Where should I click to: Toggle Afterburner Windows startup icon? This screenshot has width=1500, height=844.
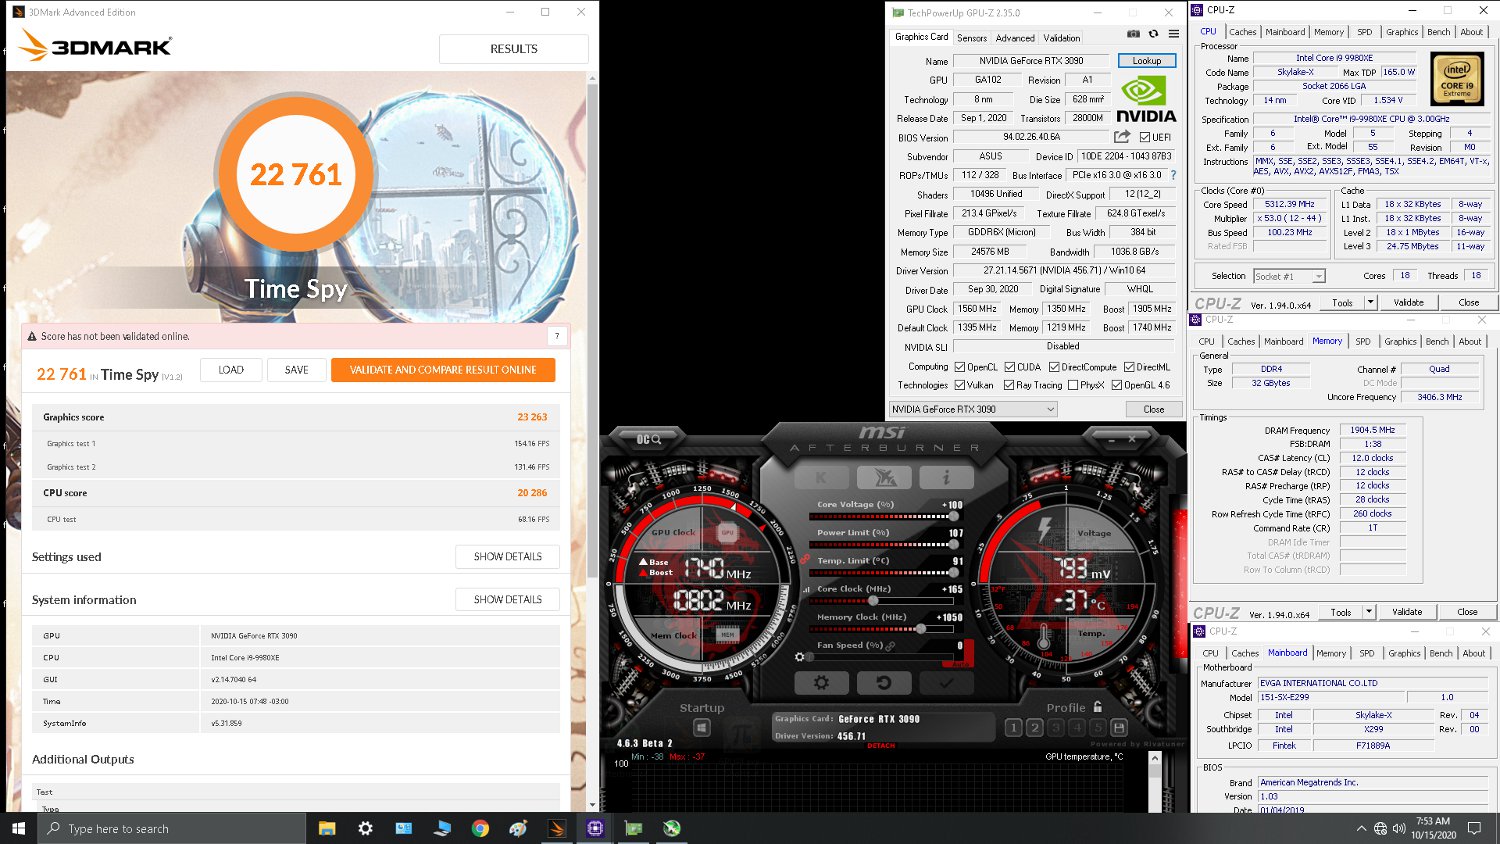[702, 728]
